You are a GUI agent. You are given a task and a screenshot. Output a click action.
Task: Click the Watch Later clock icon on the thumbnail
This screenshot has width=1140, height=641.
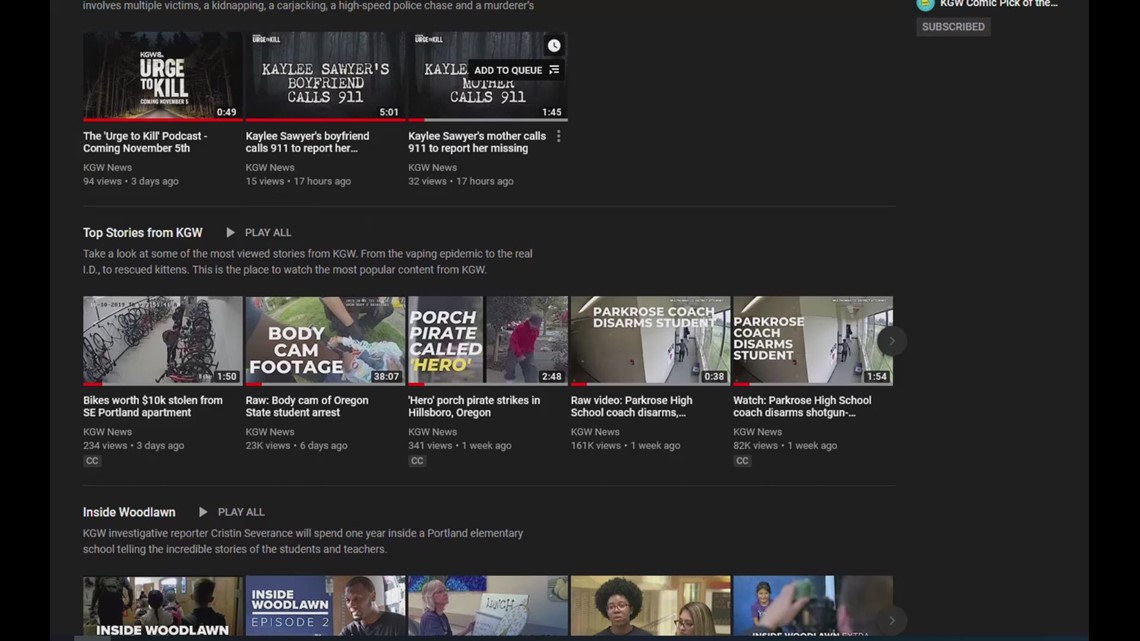(555, 45)
